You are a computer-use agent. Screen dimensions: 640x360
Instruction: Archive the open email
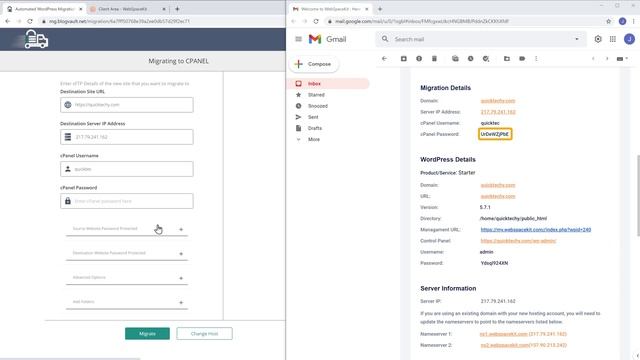[404, 59]
